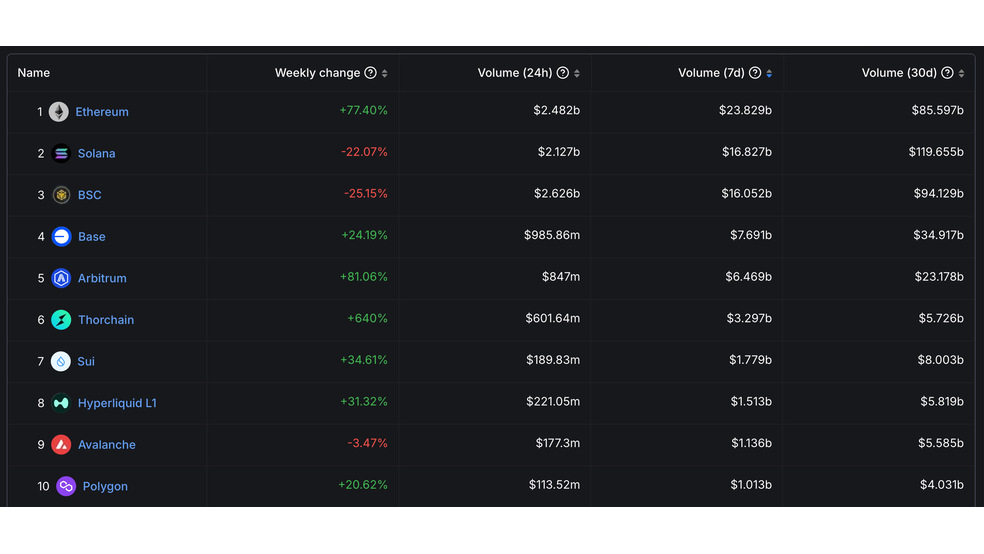
Task: Click the Volume (24h) header label
Action: pyautogui.click(x=515, y=73)
